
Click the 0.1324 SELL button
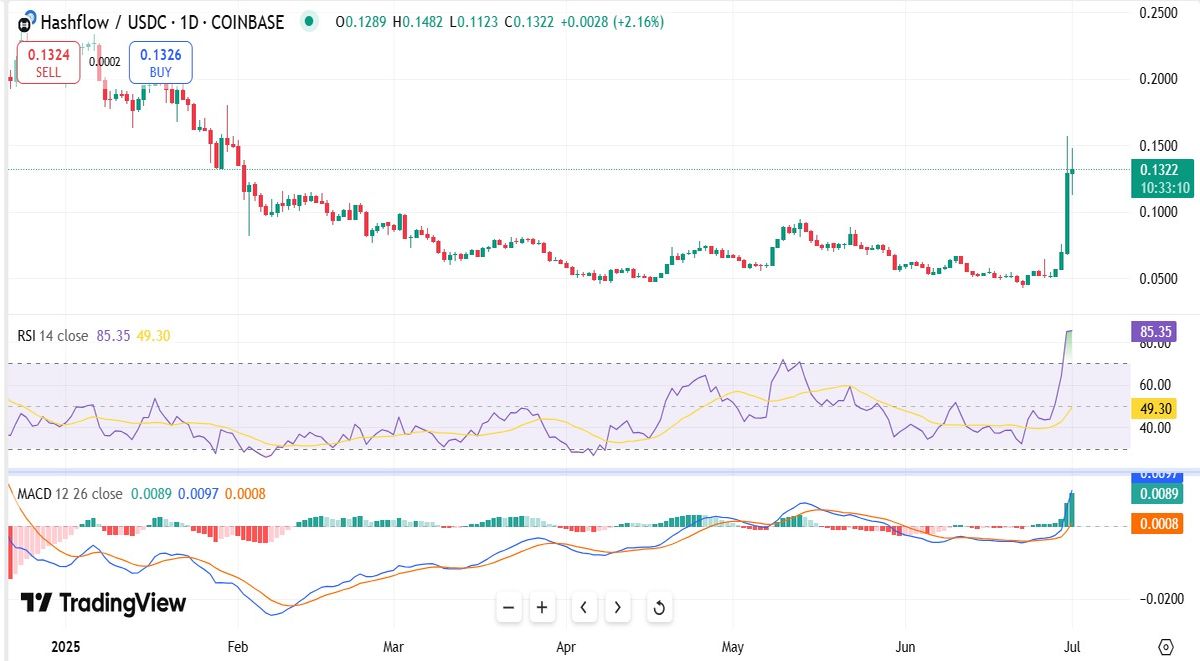tap(48, 62)
